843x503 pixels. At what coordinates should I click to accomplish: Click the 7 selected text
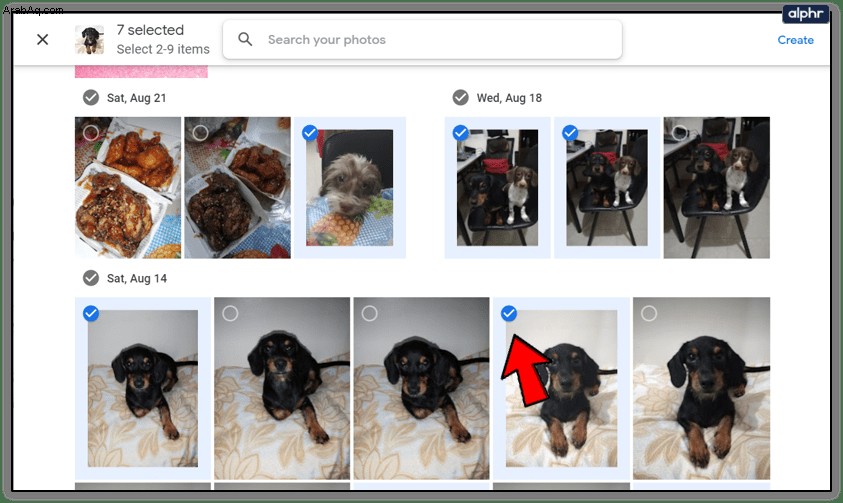click(x=150, y=30)
